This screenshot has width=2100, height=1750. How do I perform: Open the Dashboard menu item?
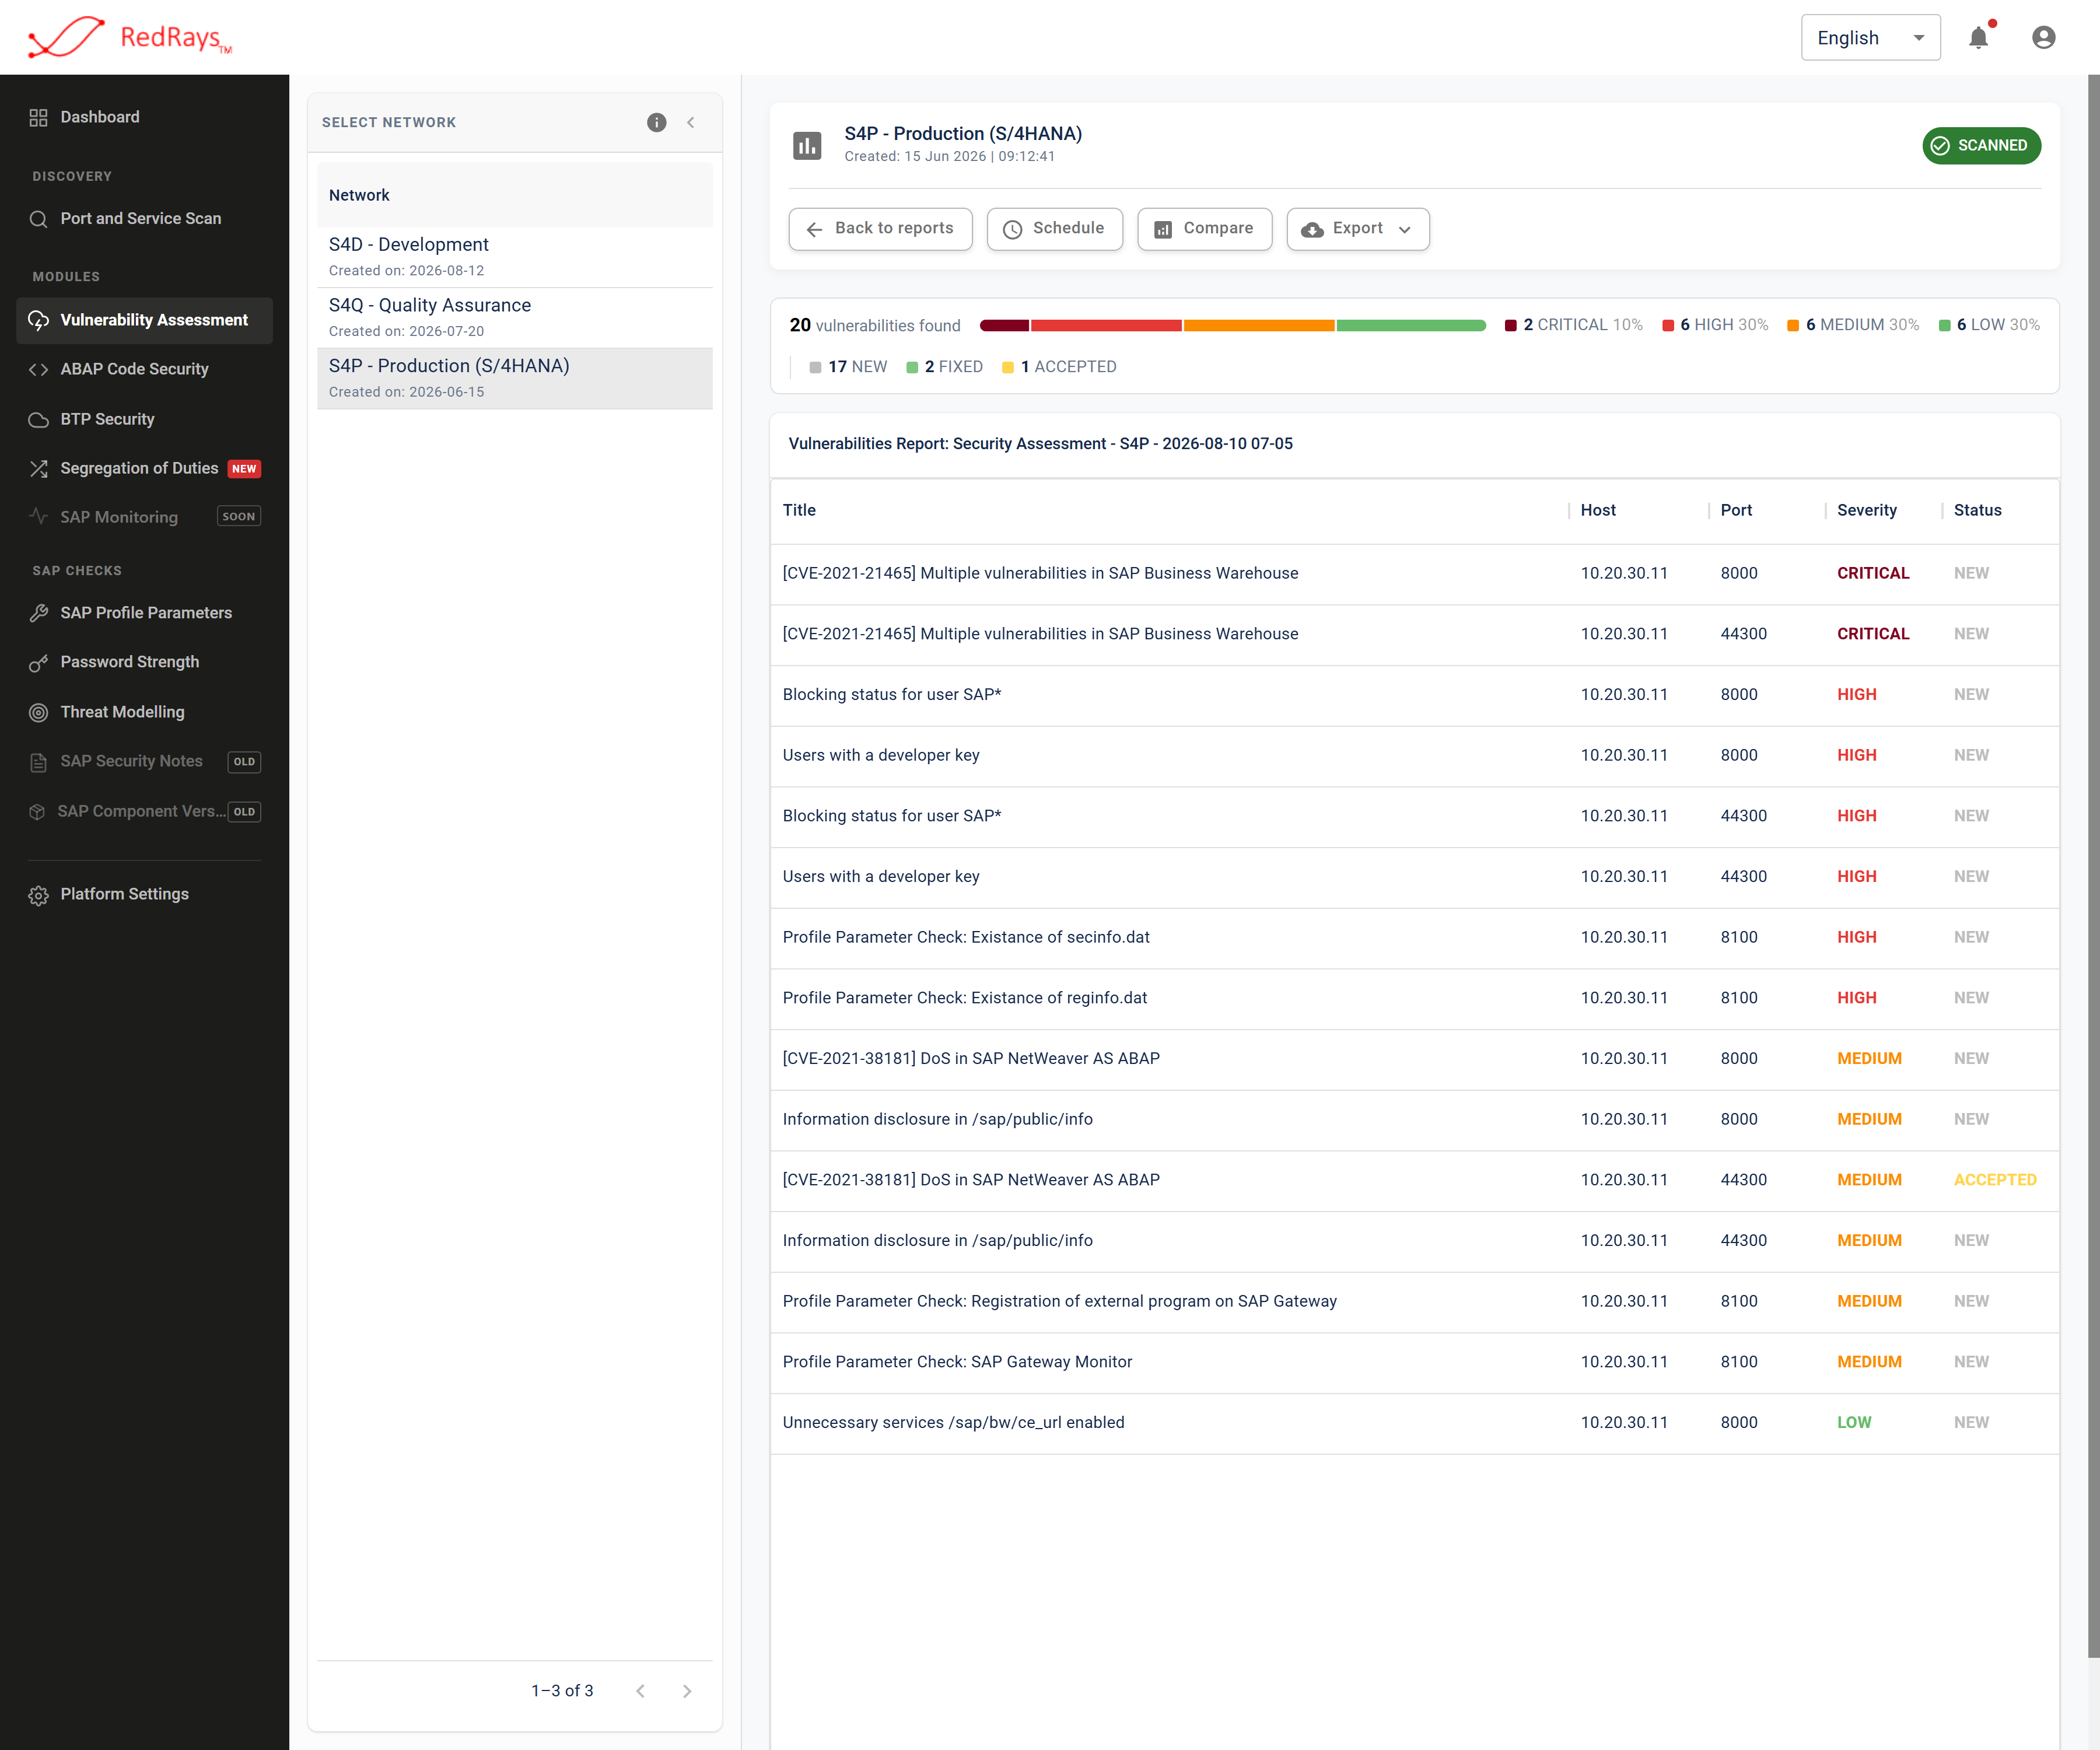pyautogui.click(x=144, y=117)
